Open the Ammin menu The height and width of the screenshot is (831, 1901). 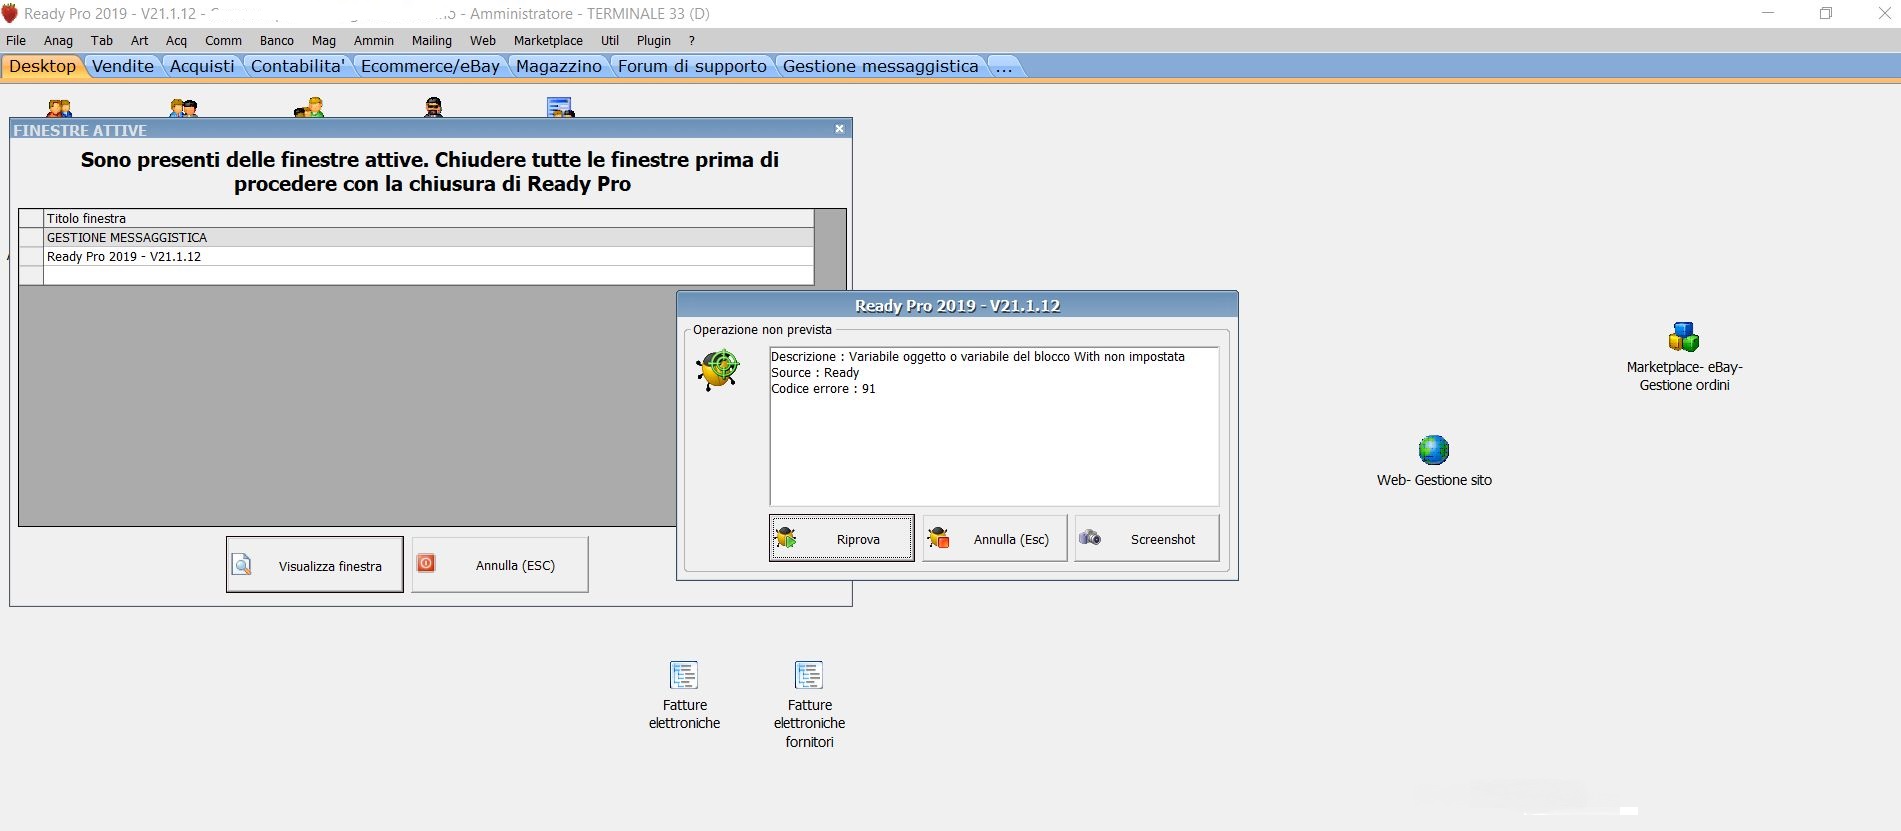(374, 40)
